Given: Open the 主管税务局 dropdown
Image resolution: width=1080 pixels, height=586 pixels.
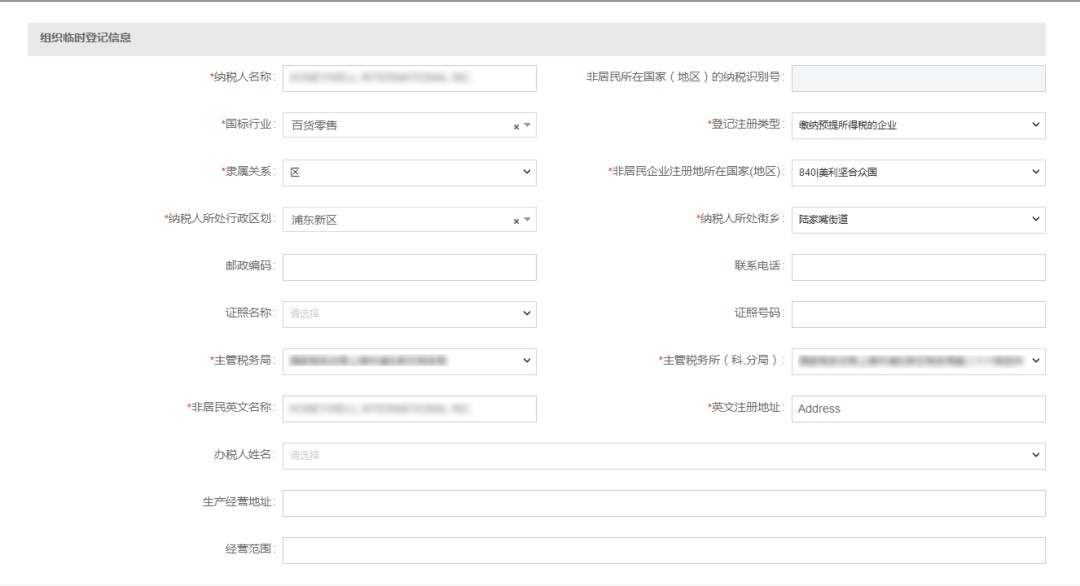Looking at the screenshot, I should (409, 361).
